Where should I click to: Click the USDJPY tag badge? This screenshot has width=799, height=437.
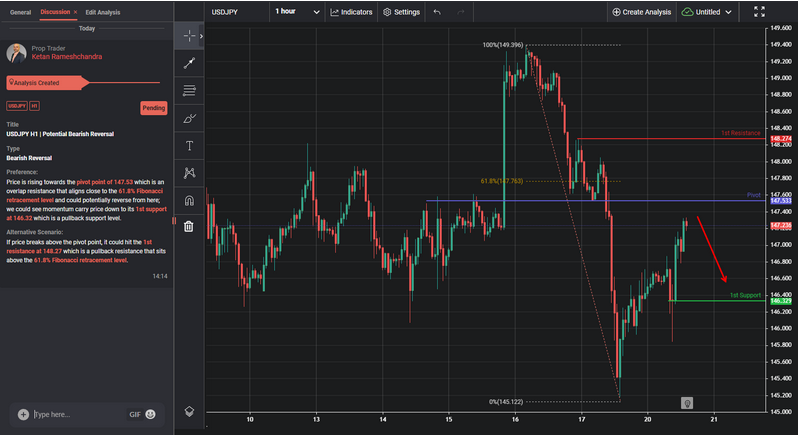click(x=17, y=106)
